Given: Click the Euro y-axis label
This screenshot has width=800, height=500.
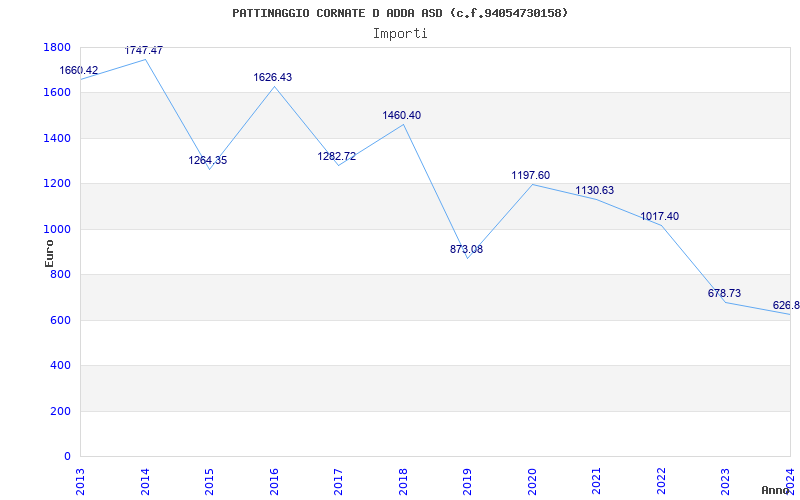Looking at the screenshot, I should [50, 252].
